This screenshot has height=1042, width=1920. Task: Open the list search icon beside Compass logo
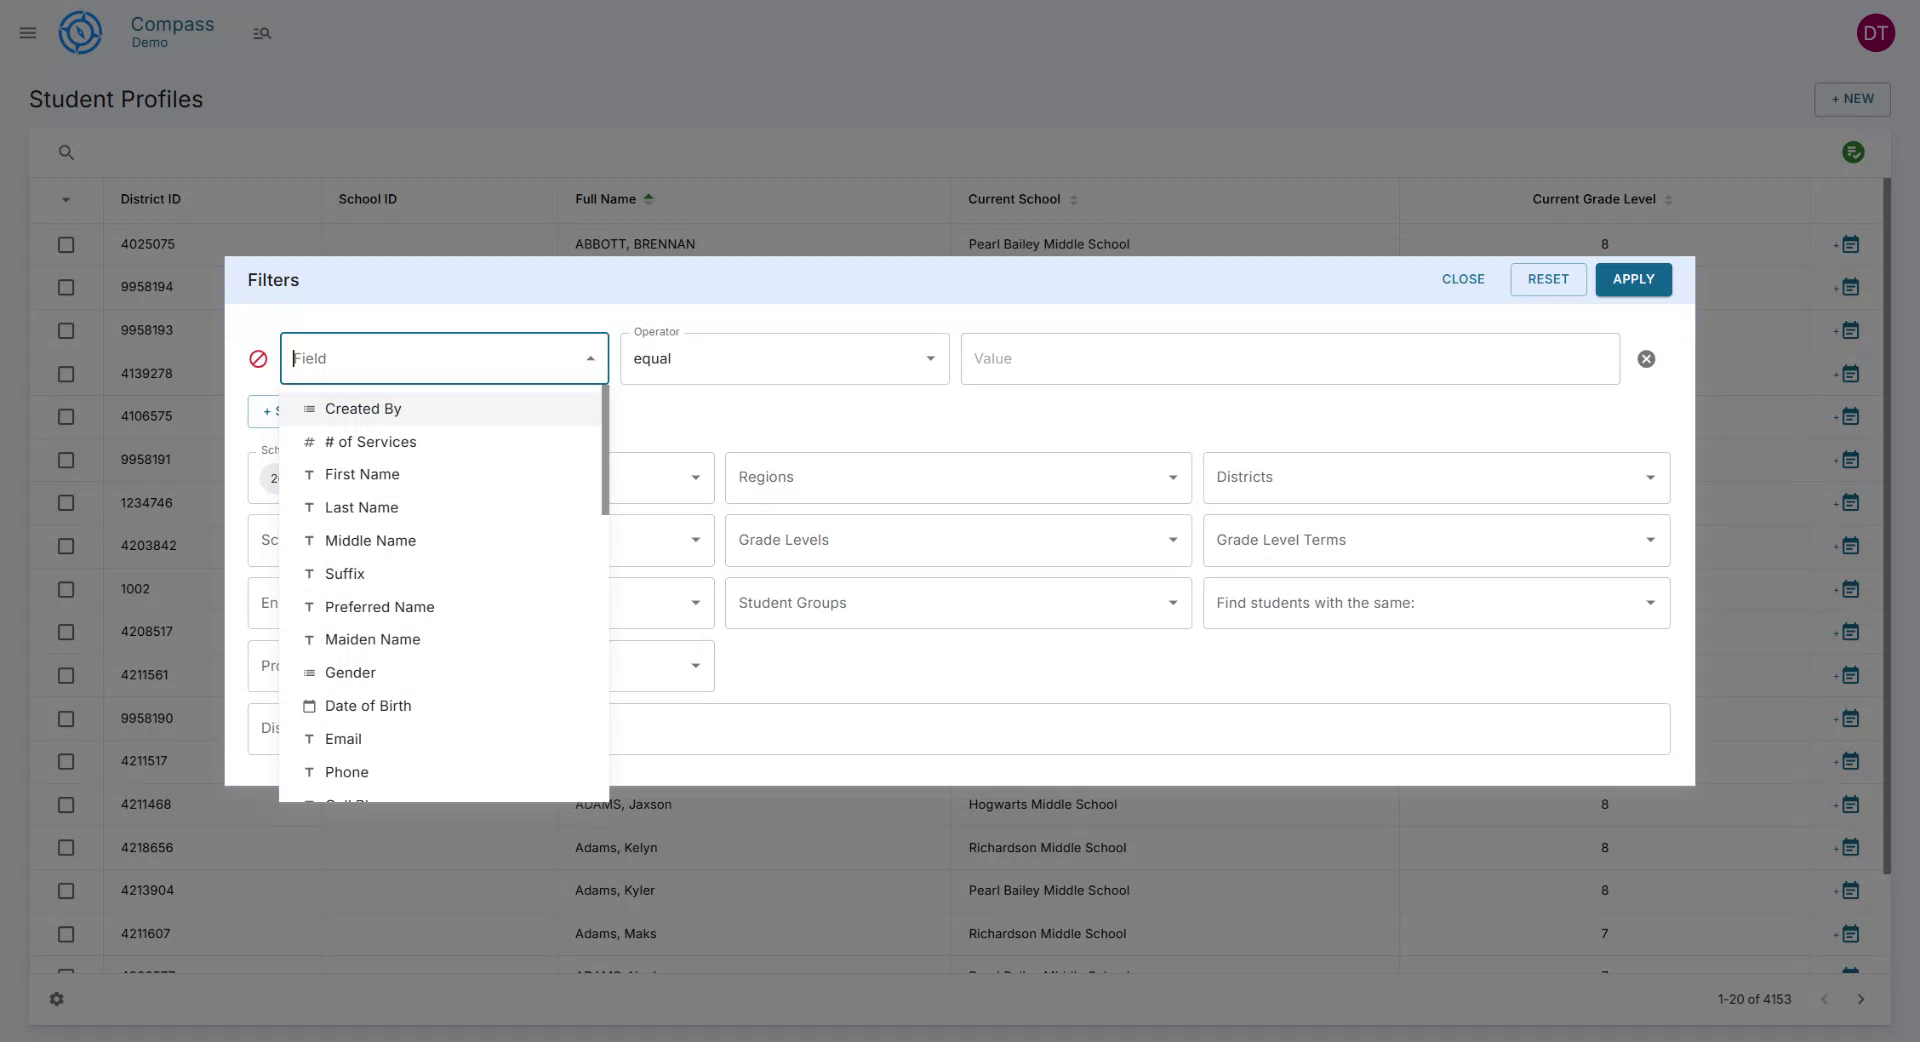coord(262,33)
